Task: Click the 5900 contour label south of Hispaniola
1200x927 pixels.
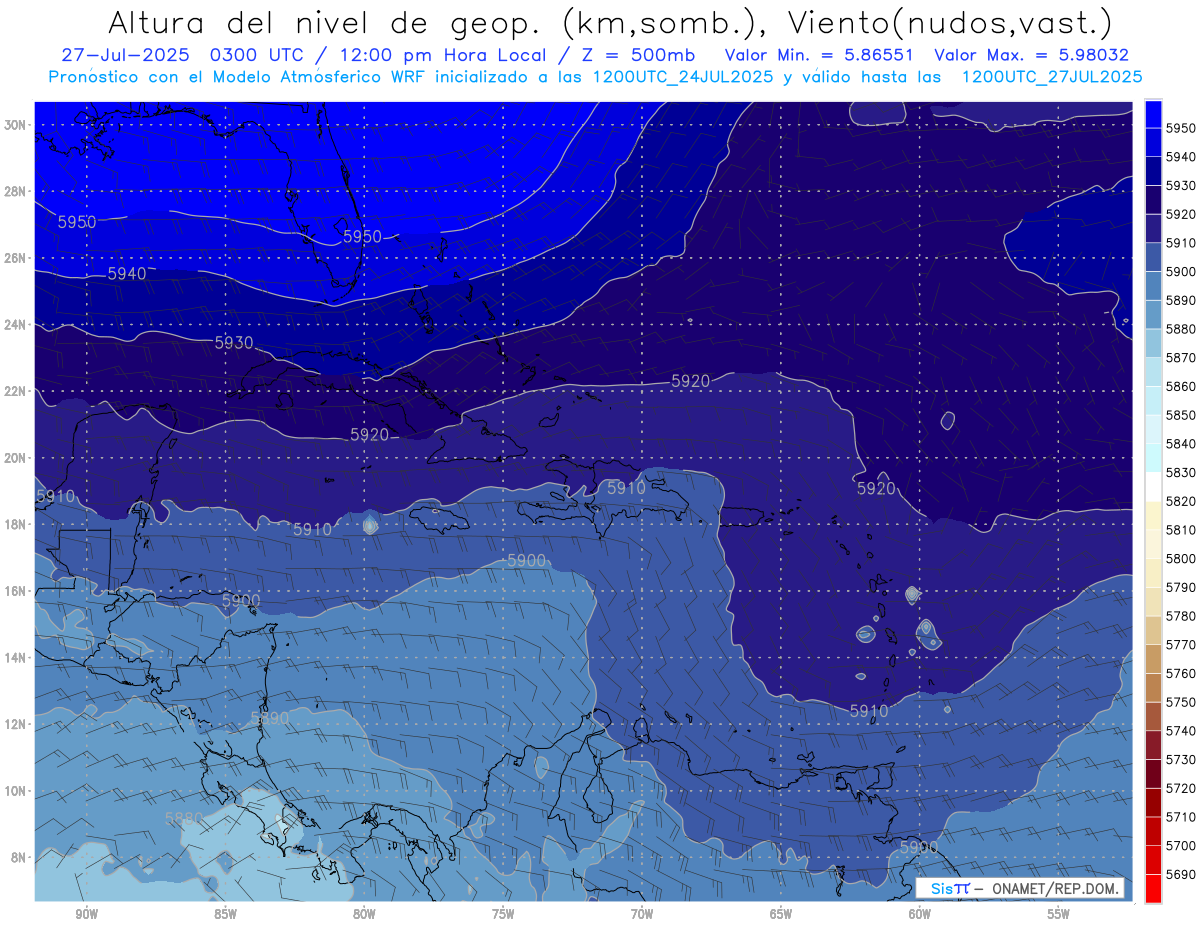Action: click(527, 560)
